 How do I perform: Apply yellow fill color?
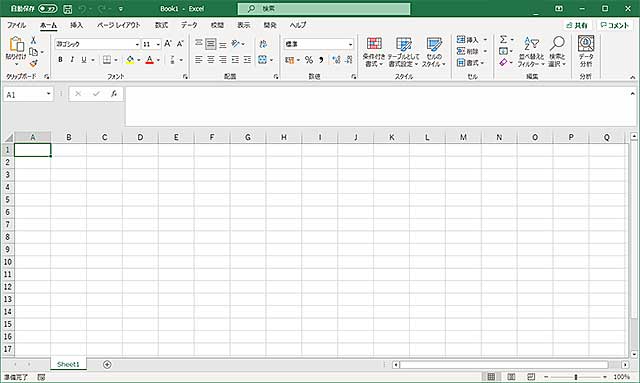pyautogui.click(x=130, y=60)
